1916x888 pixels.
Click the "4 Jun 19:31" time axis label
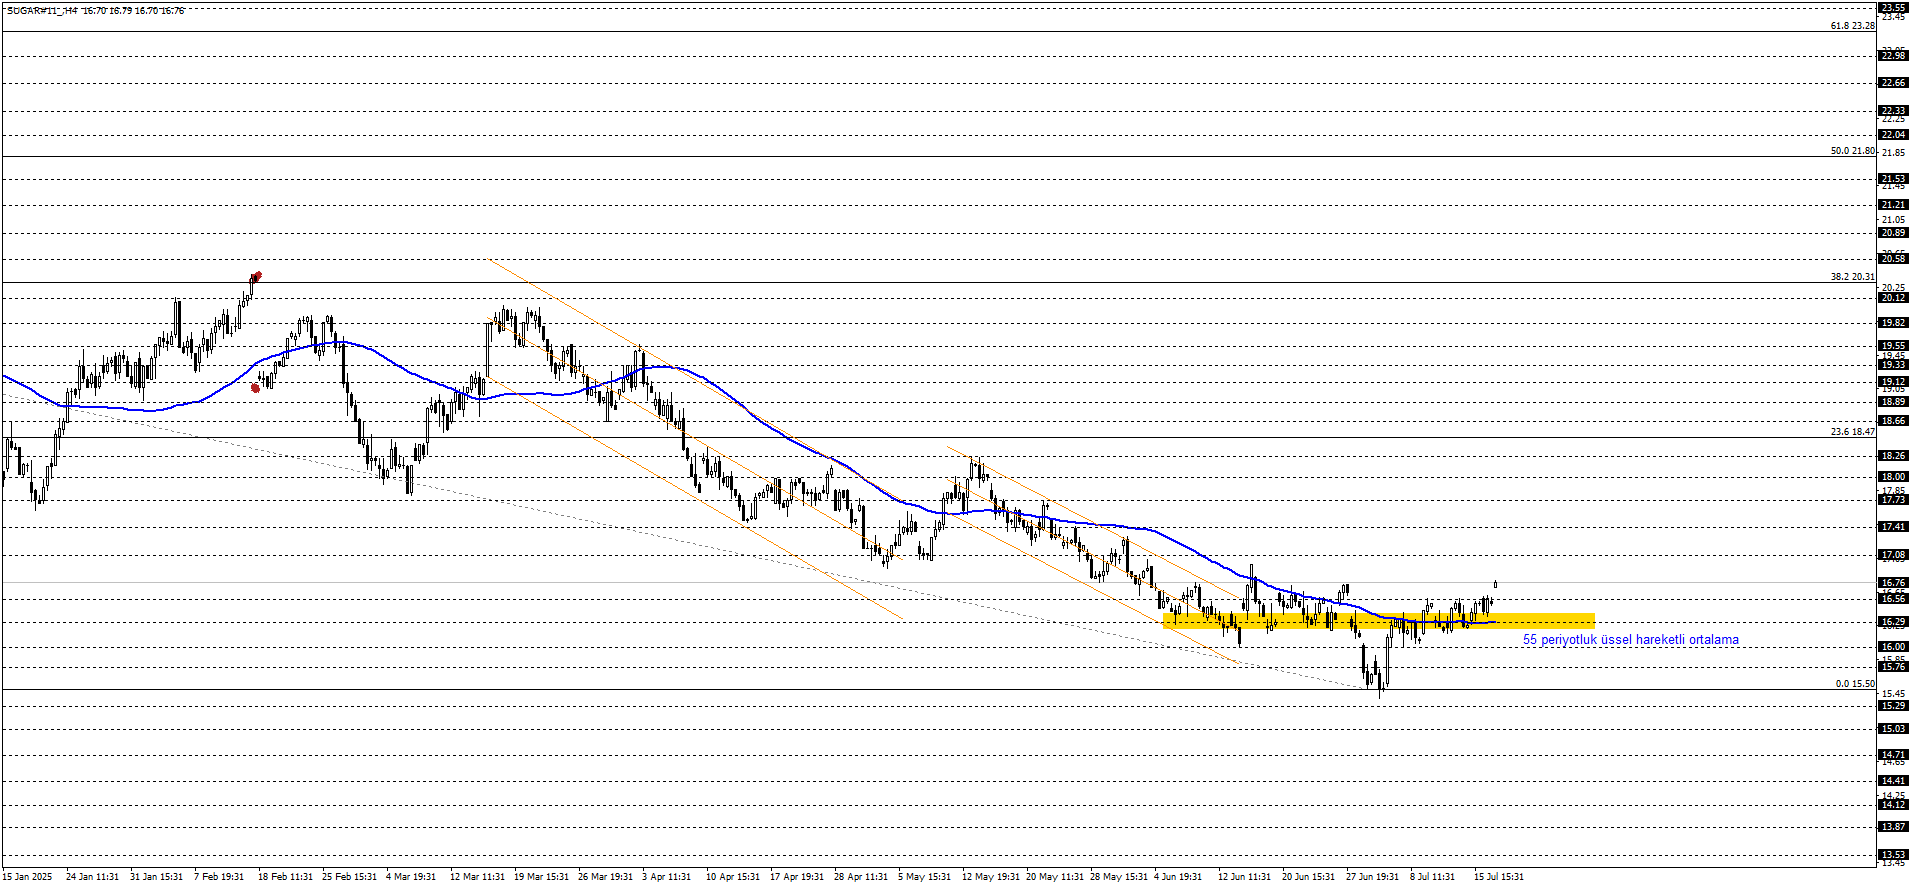point(1178,877)
